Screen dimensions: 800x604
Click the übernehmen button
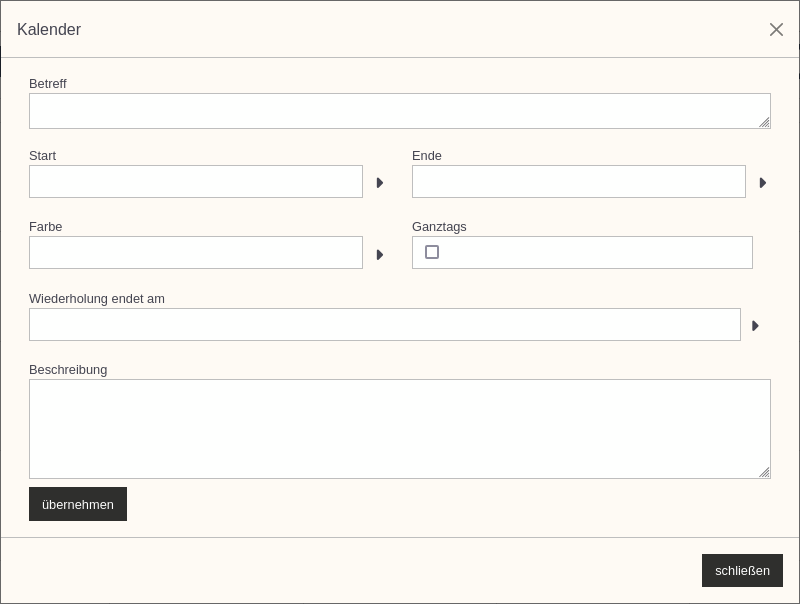78,504
